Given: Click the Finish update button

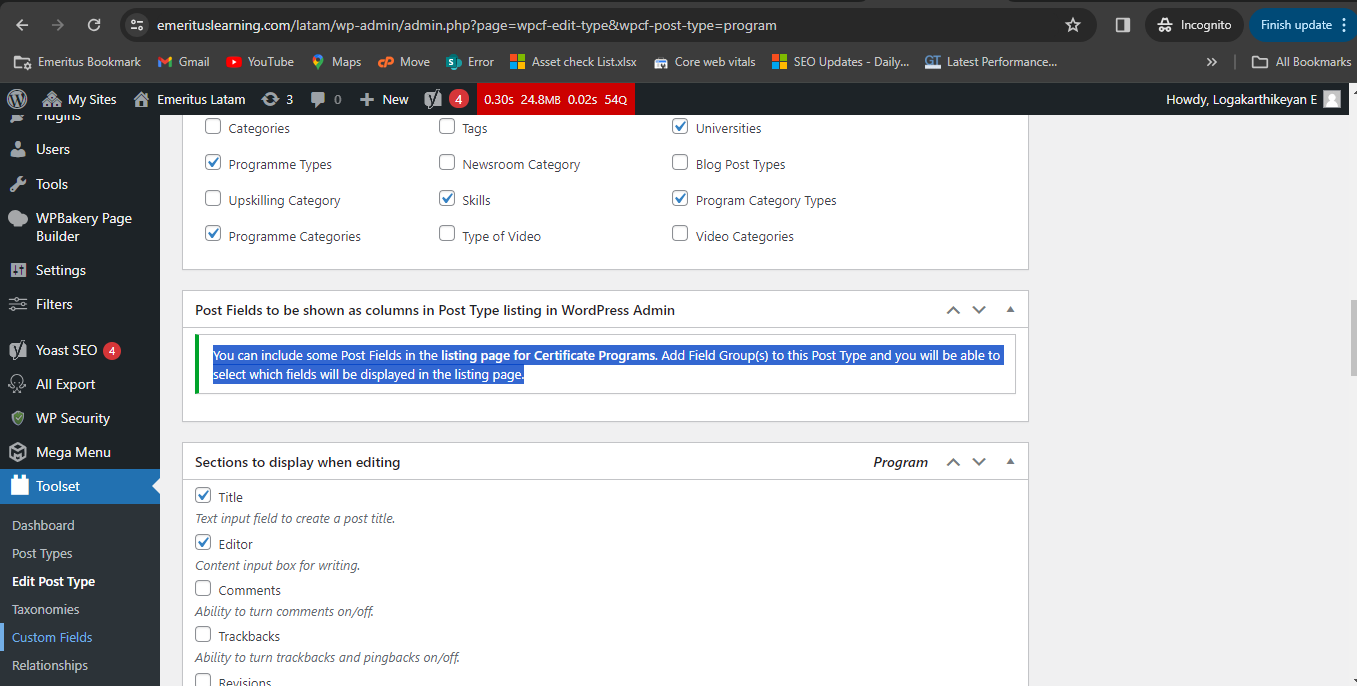Looking at the screenshot, I should tap(1295, 25).
